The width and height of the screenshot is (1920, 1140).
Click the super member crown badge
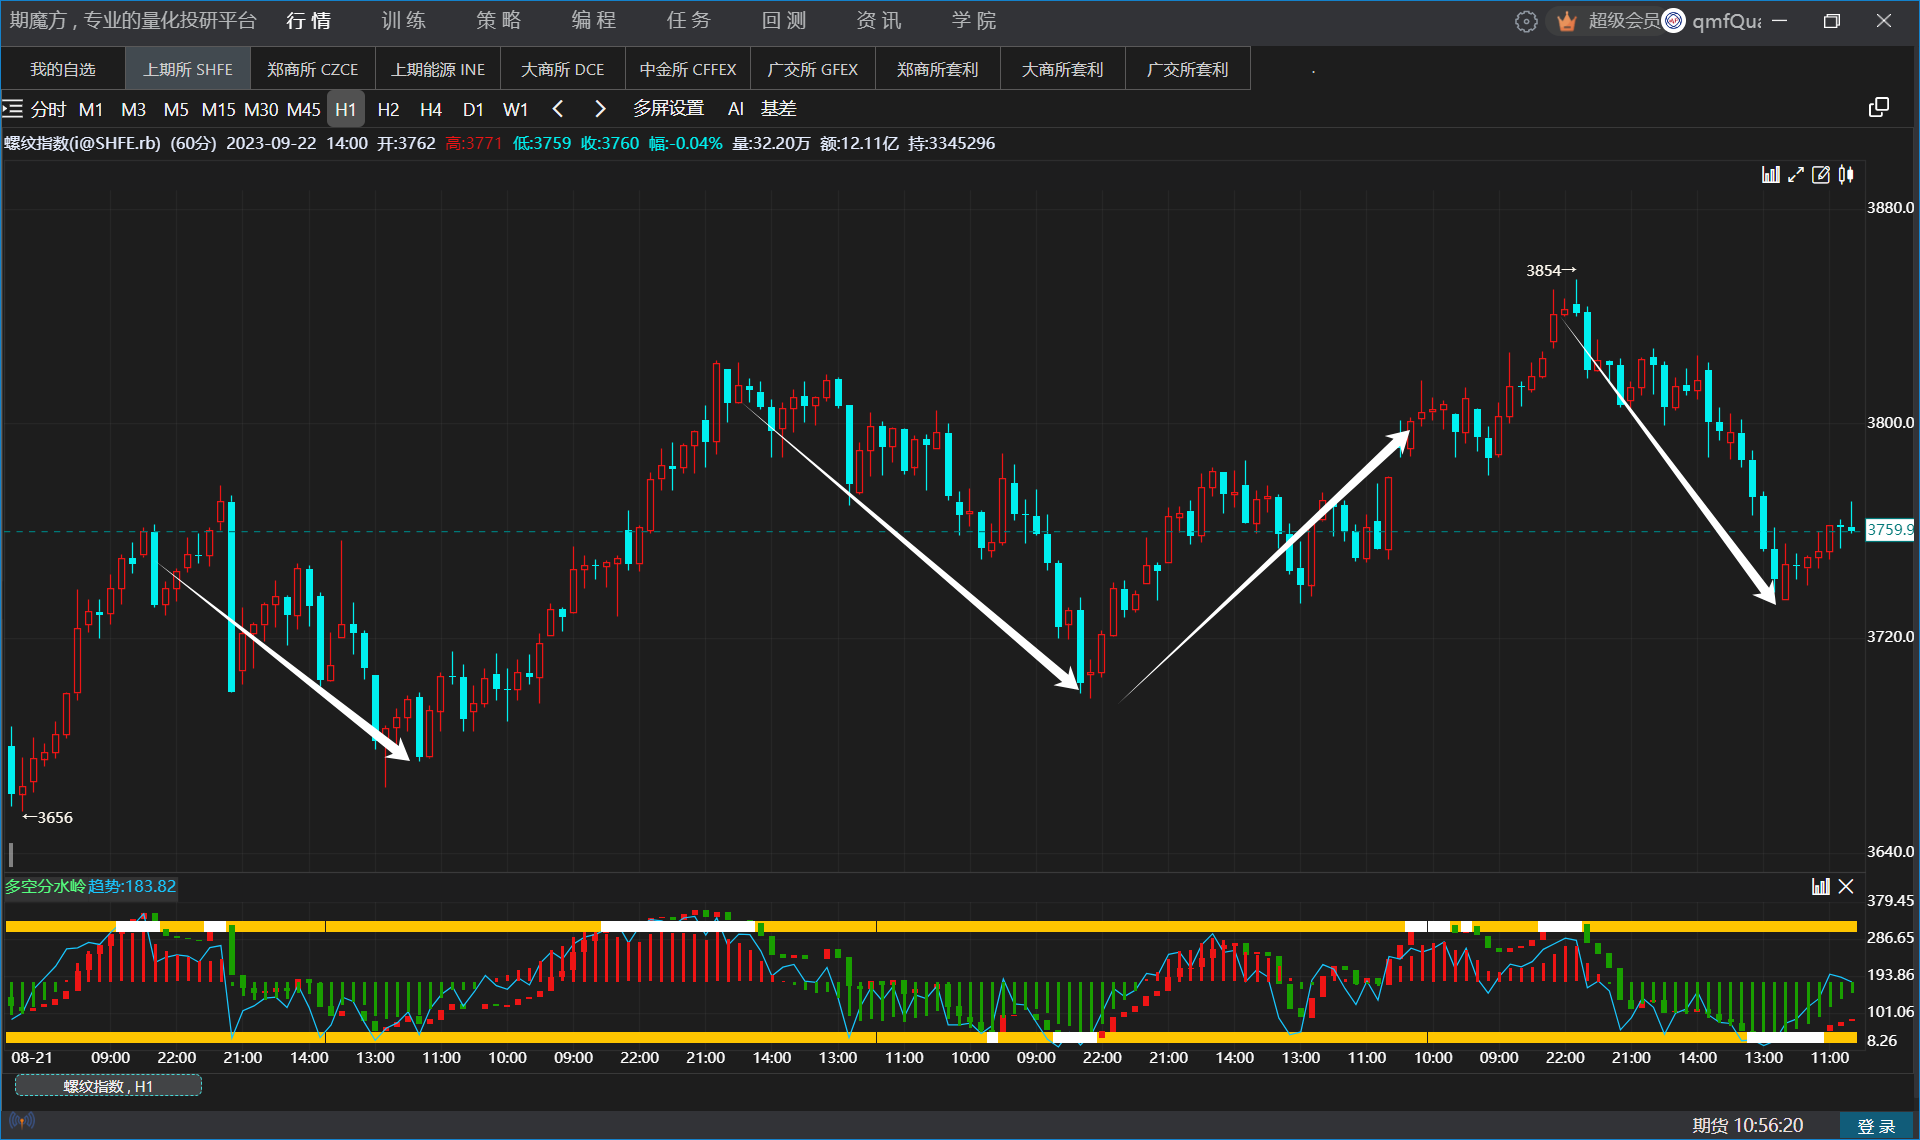tap(1566, 21)
